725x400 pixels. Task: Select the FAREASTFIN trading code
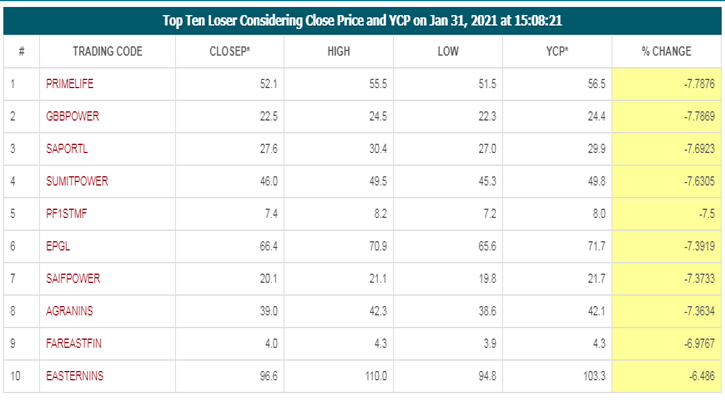[73, 339]
